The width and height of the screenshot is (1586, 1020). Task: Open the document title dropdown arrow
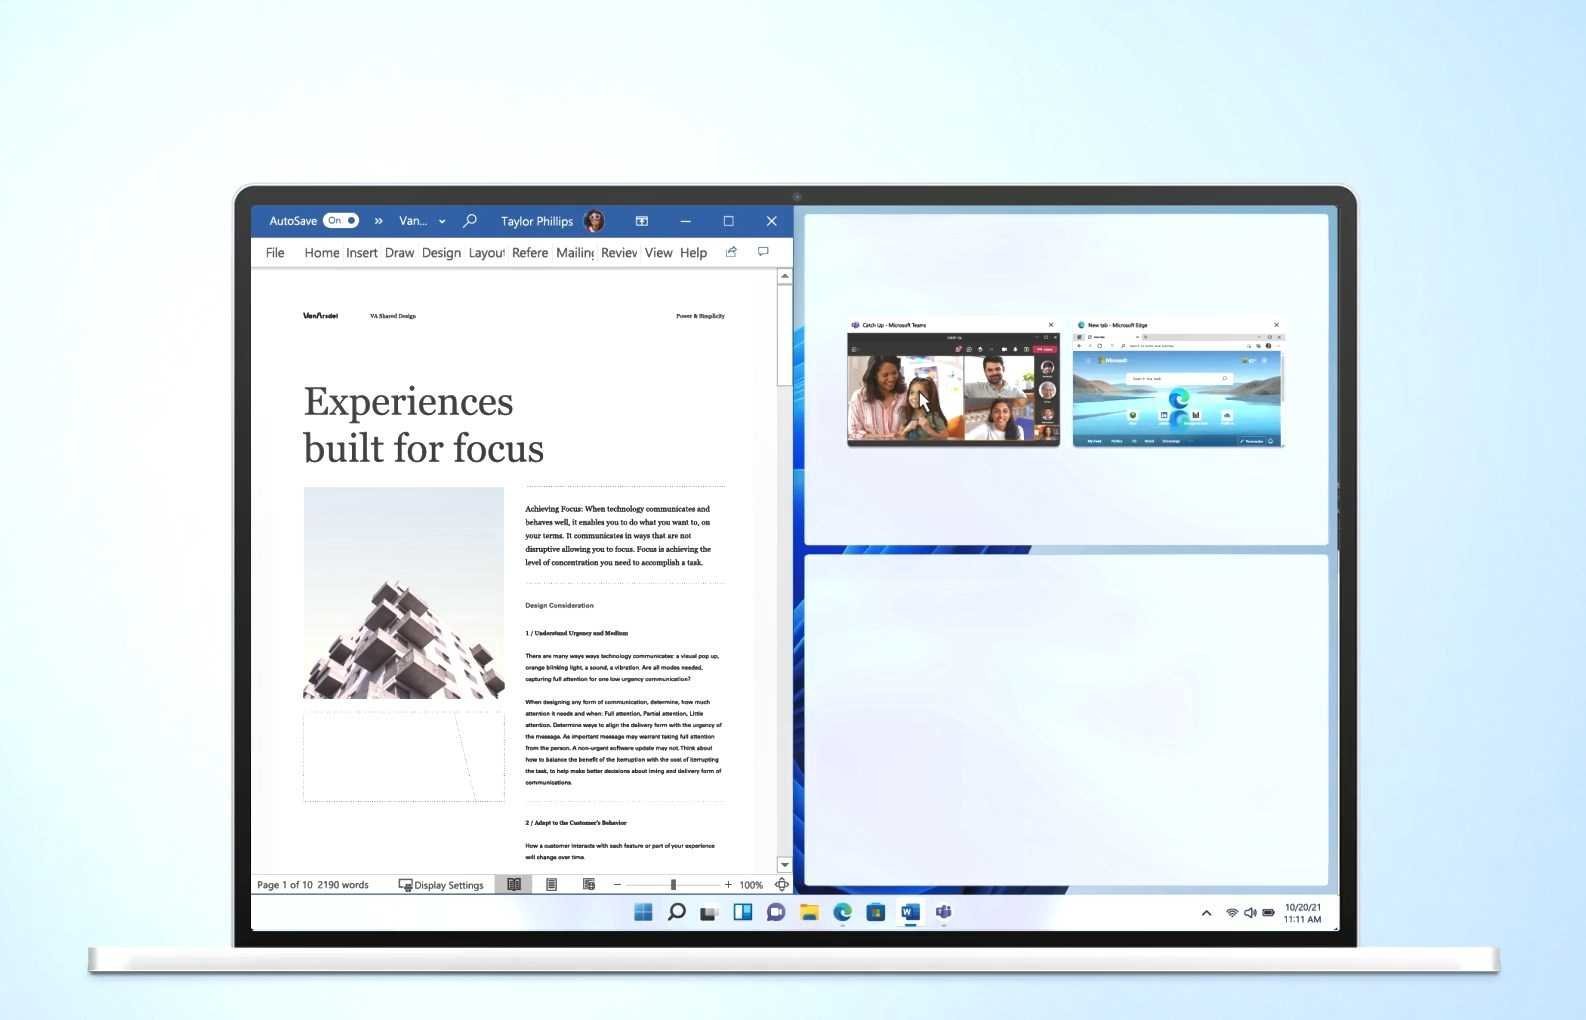click(442, 221)
